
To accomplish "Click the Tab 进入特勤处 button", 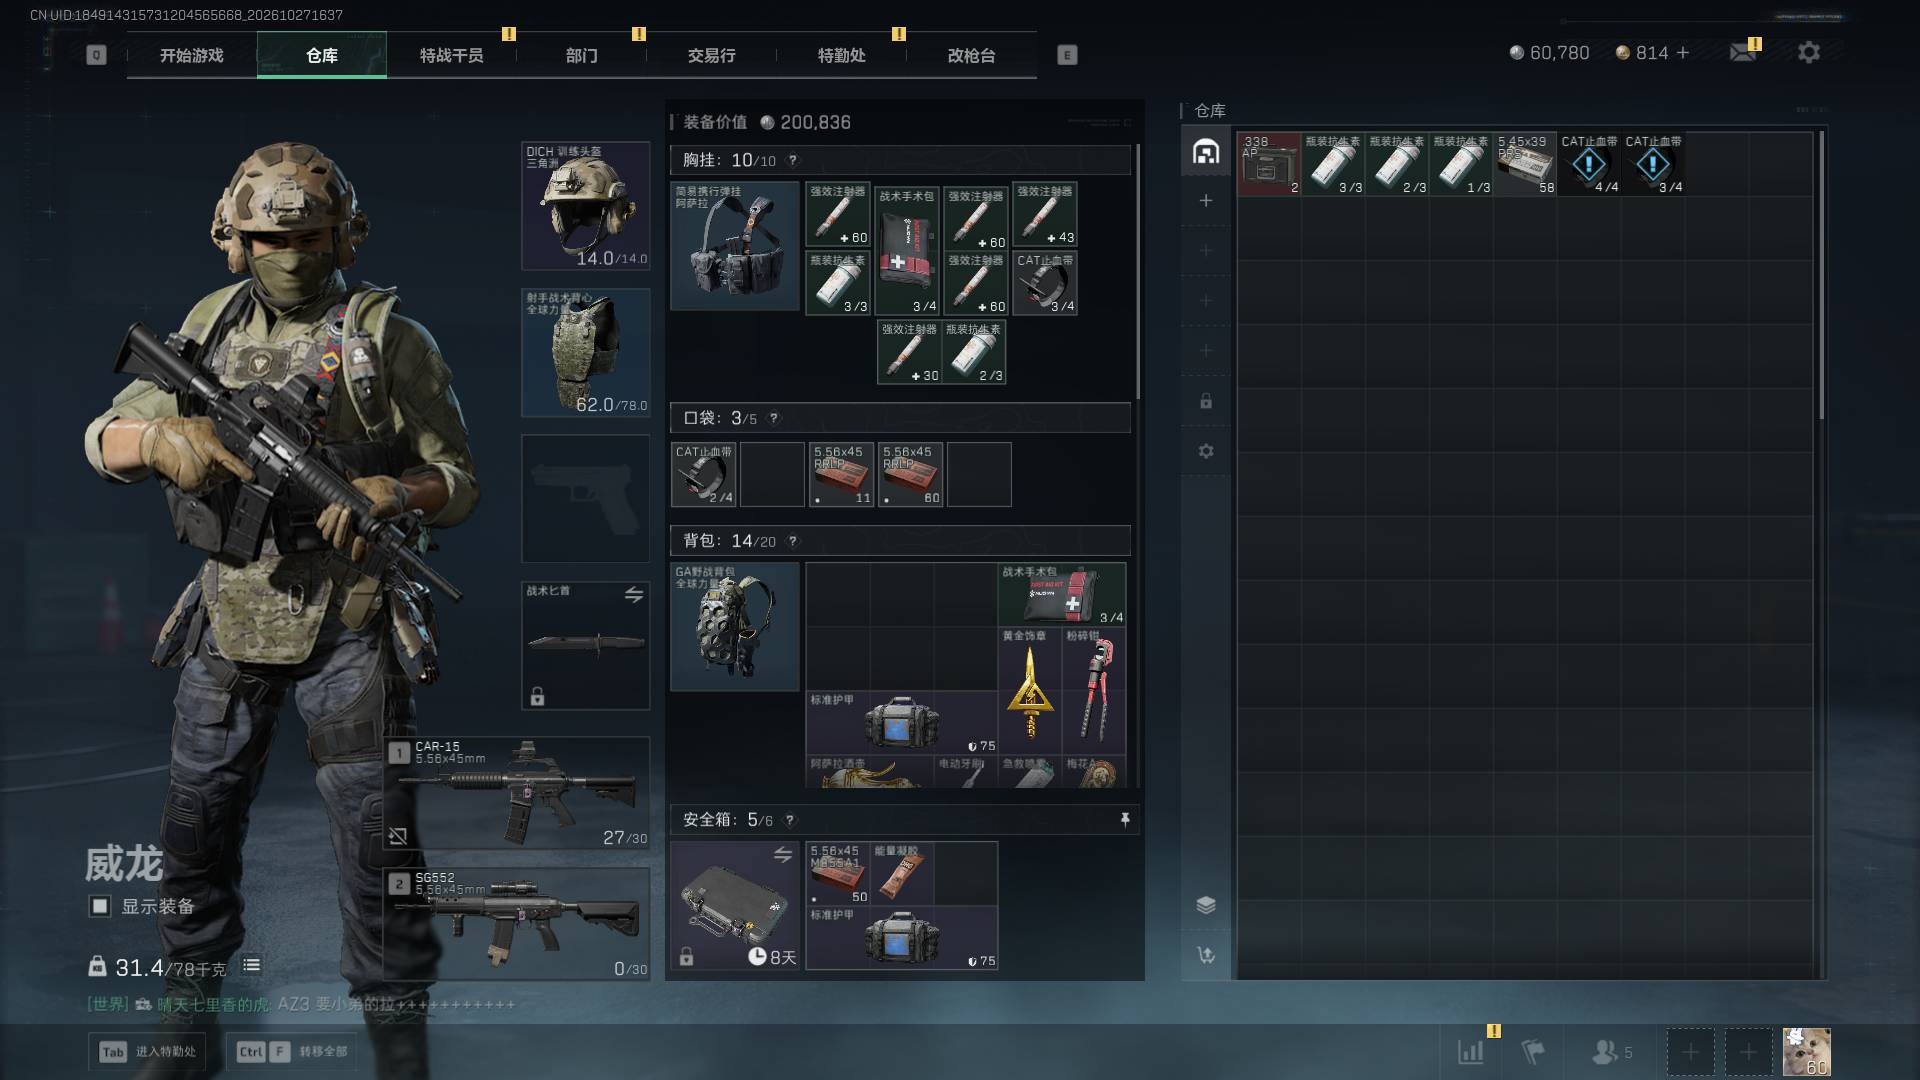I will point(148,1051).
